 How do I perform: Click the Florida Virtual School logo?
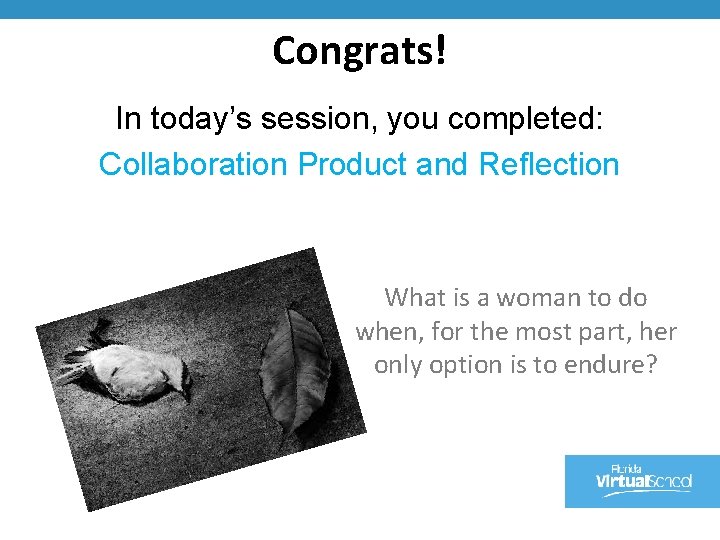(x=642, y=481)
